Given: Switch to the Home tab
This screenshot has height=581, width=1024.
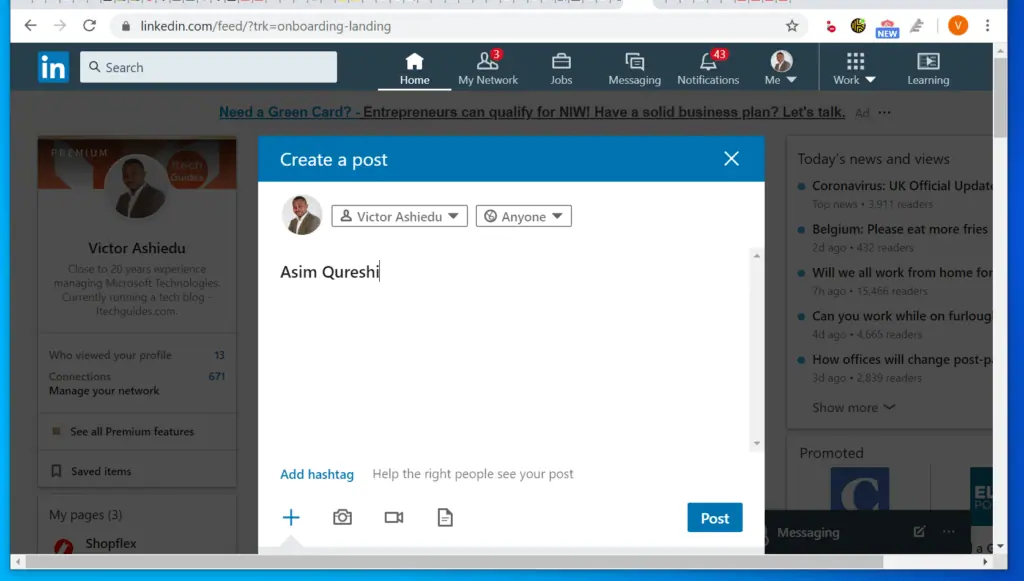Looking at the screenshot, I should [413, 66].
